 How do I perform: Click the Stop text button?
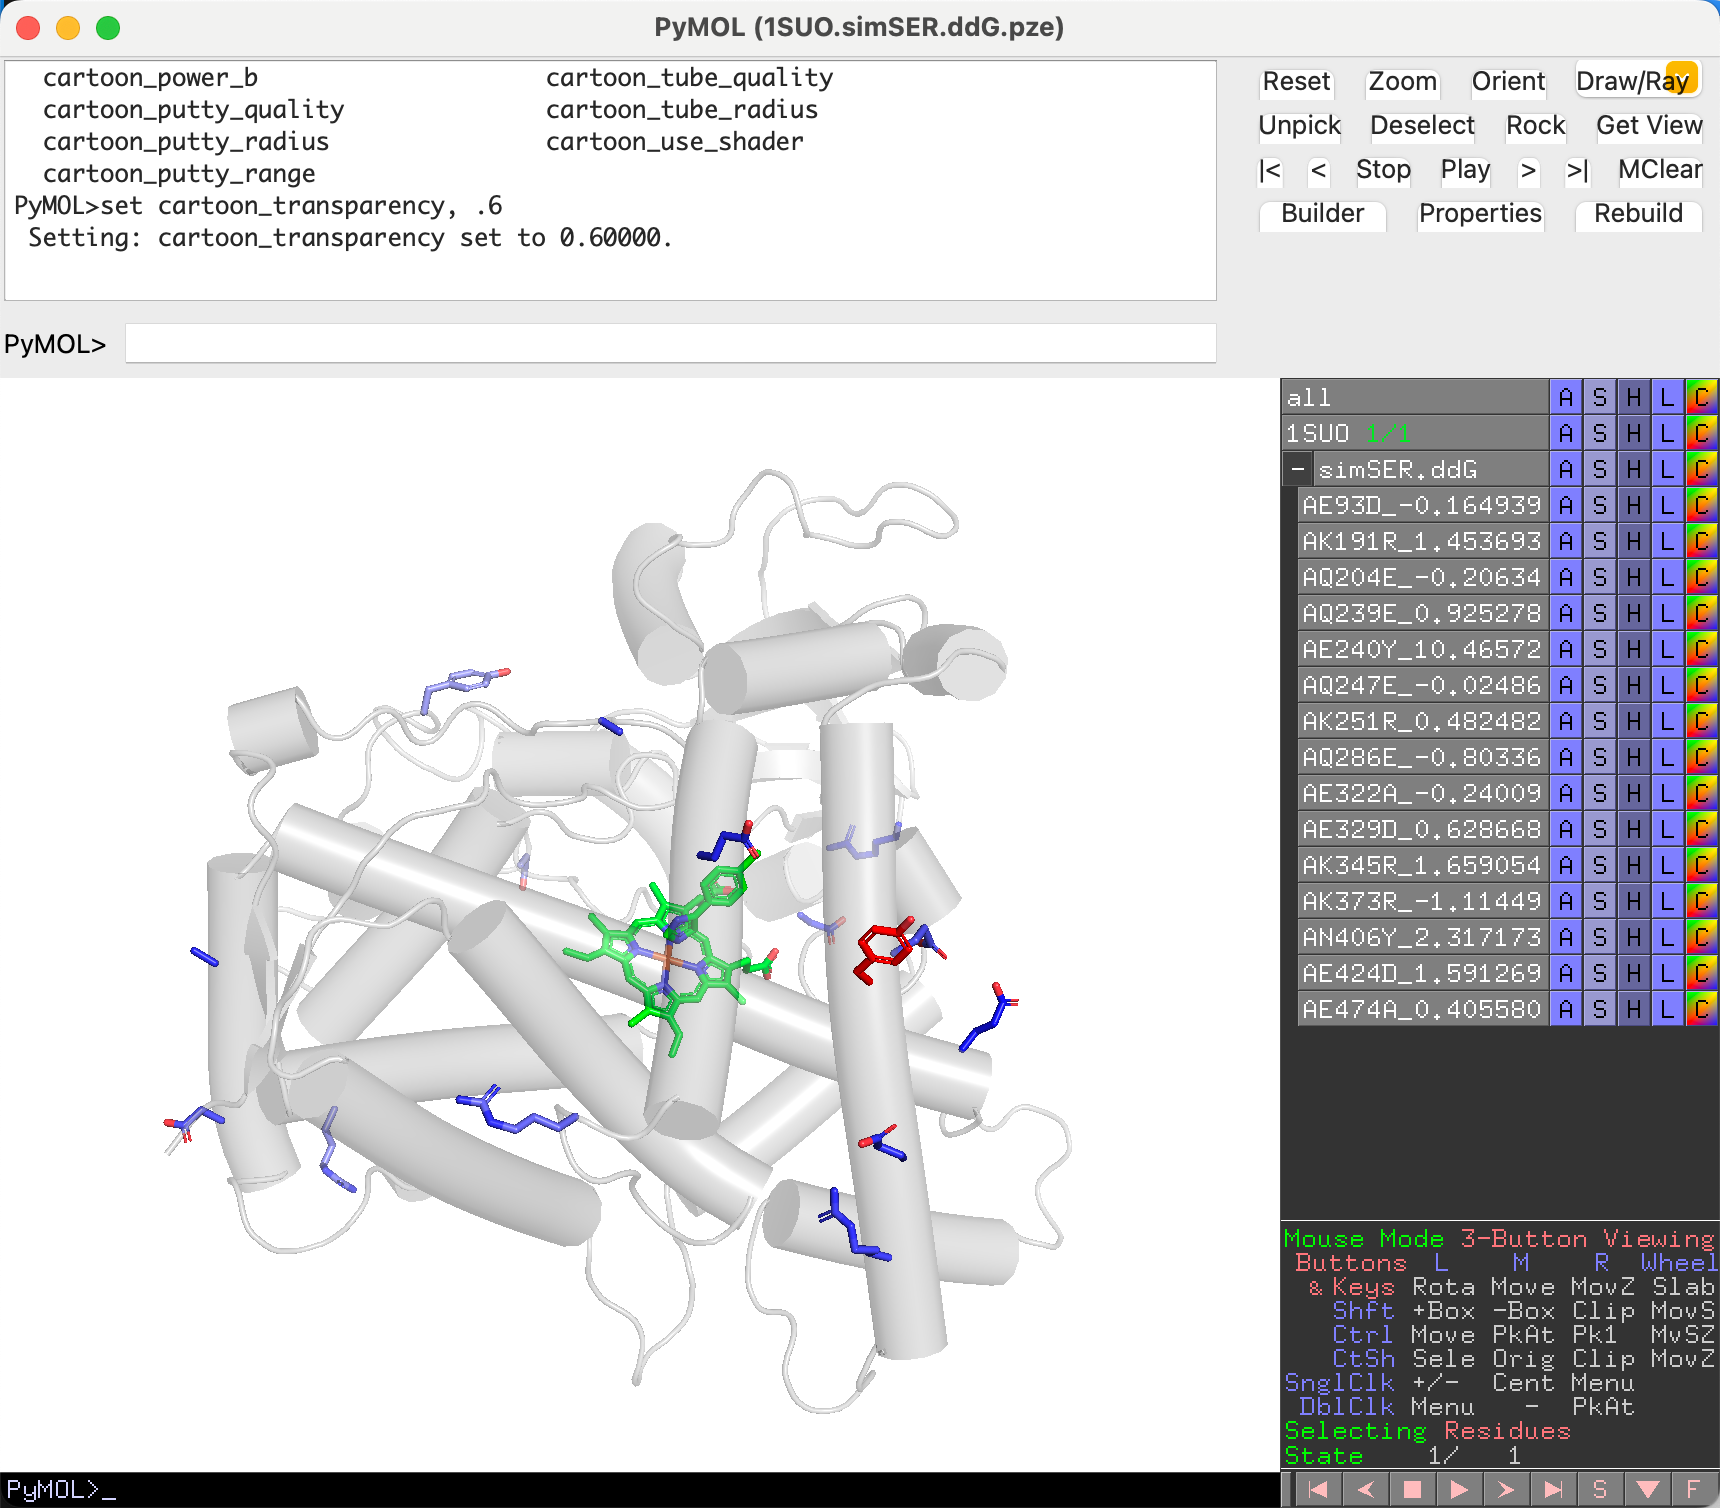(x=1383, y=170)
